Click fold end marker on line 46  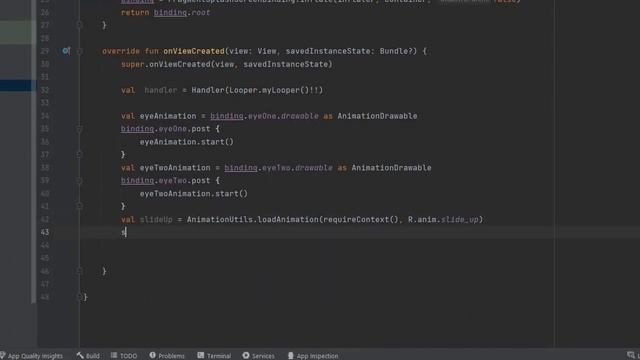click(80, 271)
